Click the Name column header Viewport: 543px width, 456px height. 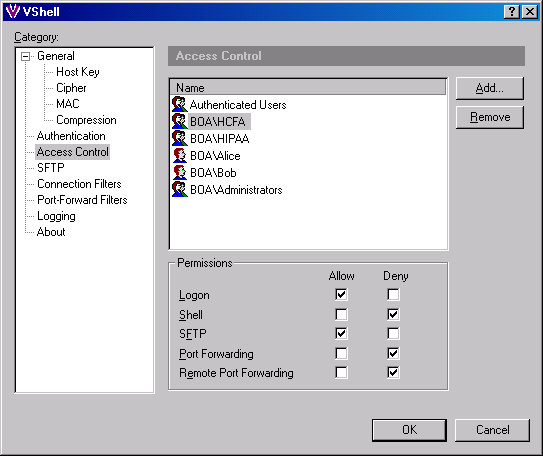308,87
